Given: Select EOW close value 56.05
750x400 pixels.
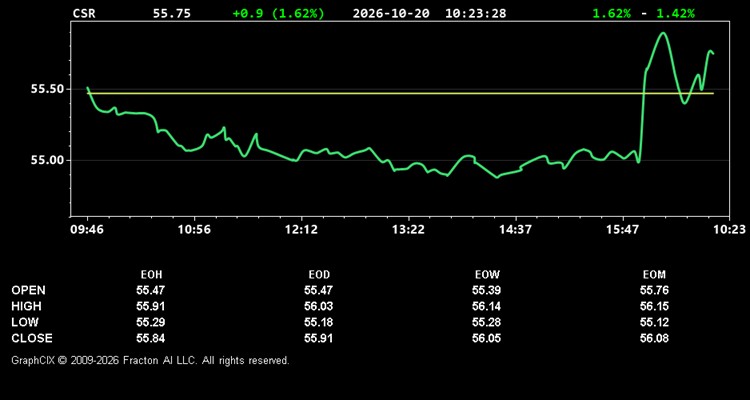Looking at the screenshot, I should pyautogui.click(x=486, y=338).
